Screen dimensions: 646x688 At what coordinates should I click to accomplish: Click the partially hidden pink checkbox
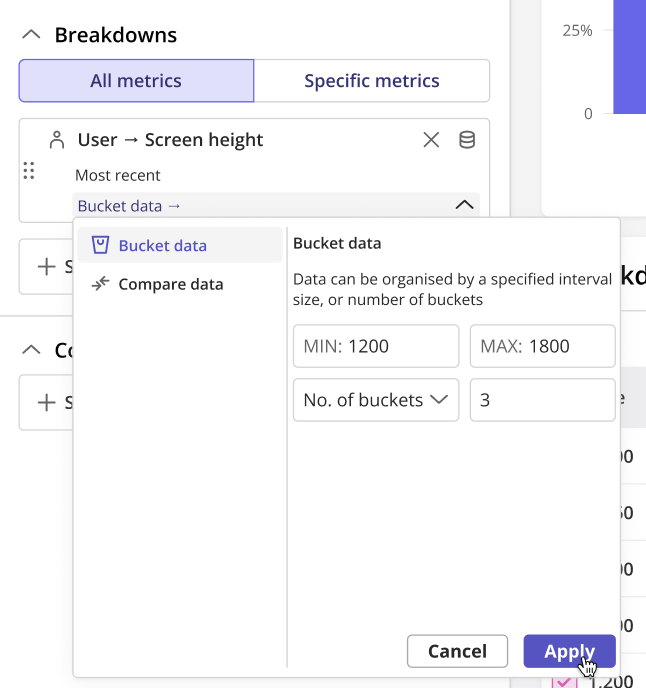[x=564, y=682]
